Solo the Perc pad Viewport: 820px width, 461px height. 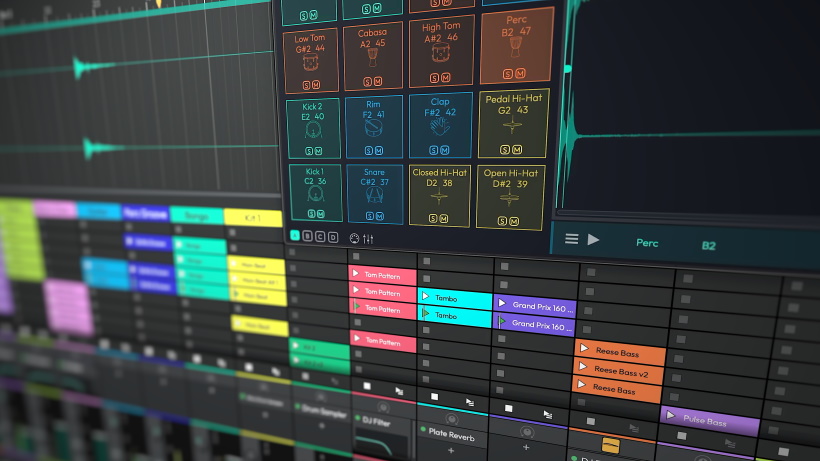pos(507,74)
